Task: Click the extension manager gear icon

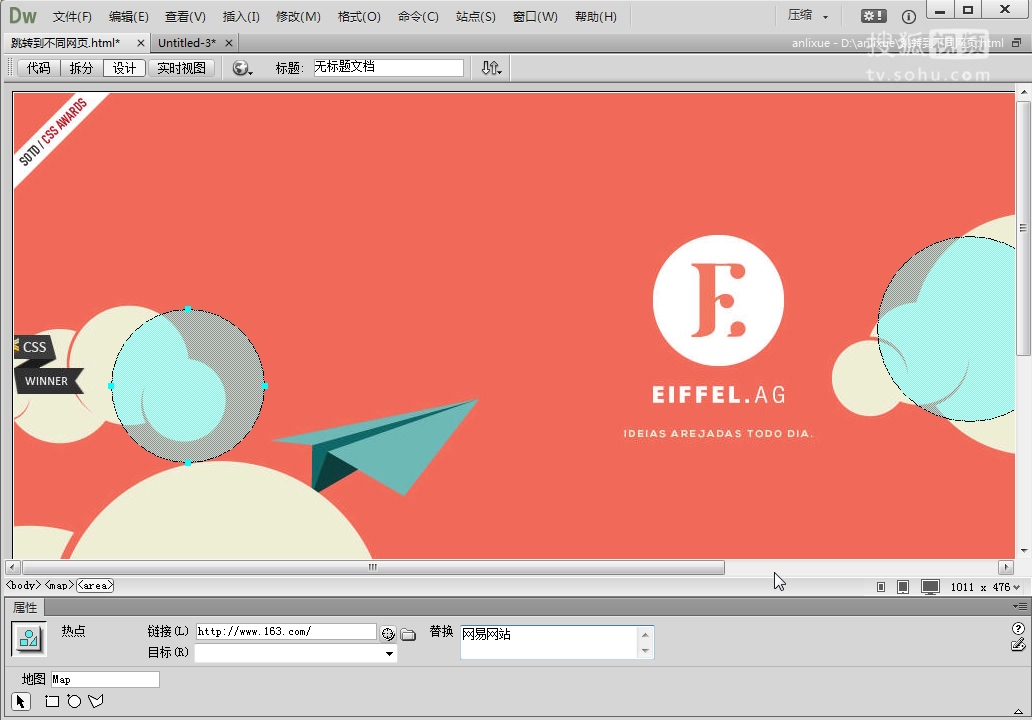Action: 873,16
